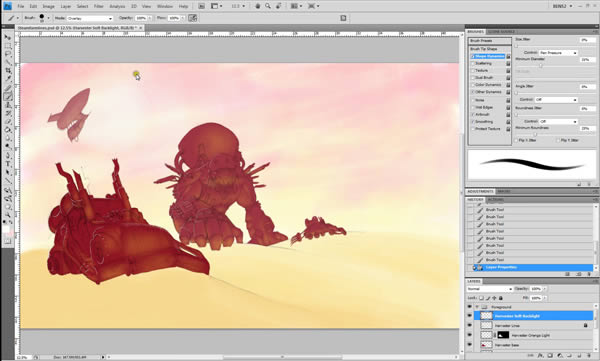Screen dimensions: 600x361
Task: Open the Roundness Jitter Control dropdown
Action: pos(558,121)
